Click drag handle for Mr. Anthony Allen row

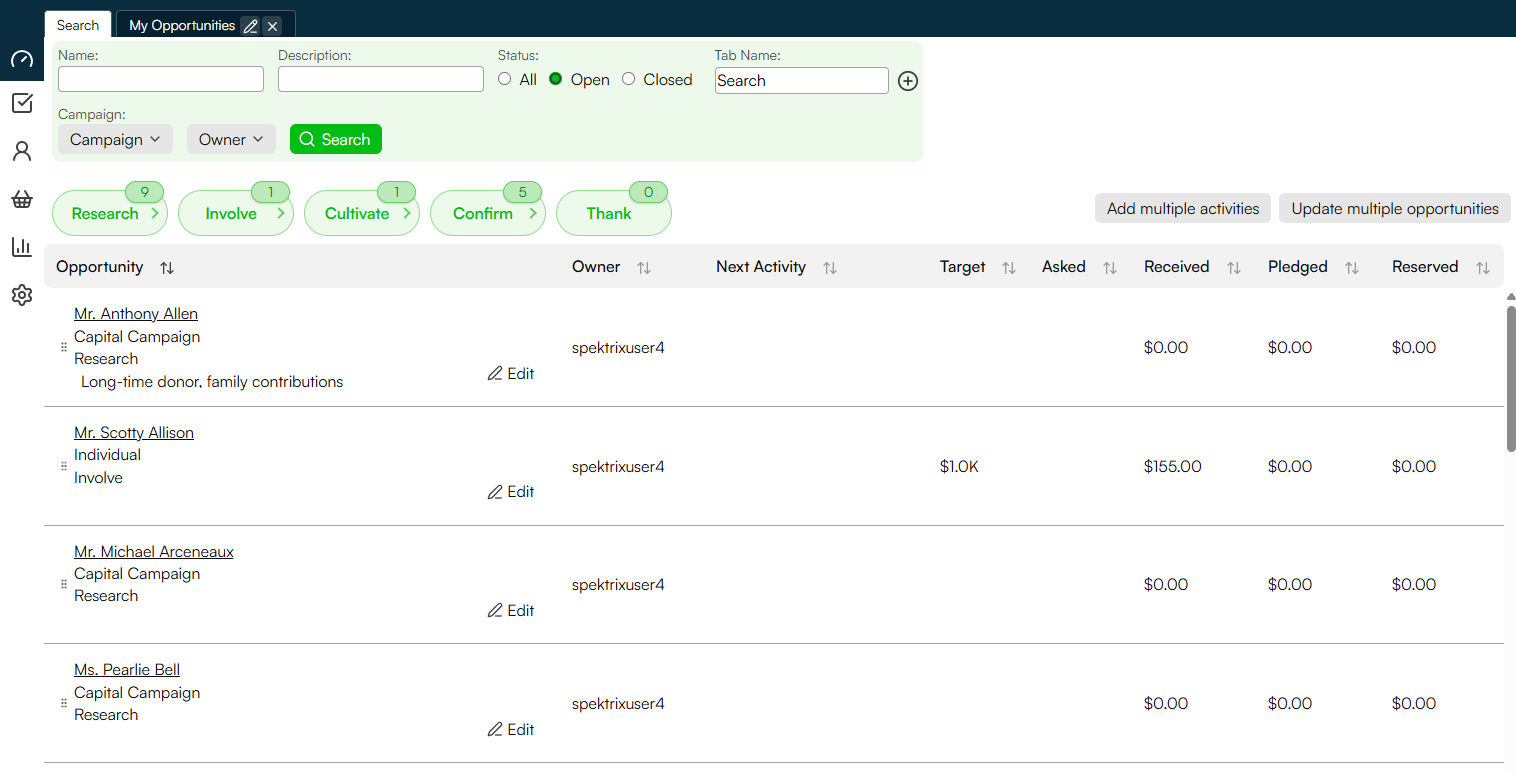[x=64, y=348]
